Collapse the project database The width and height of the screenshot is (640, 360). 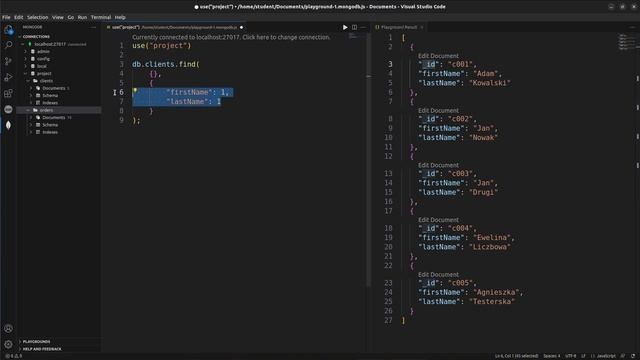(x=26, y=73)
